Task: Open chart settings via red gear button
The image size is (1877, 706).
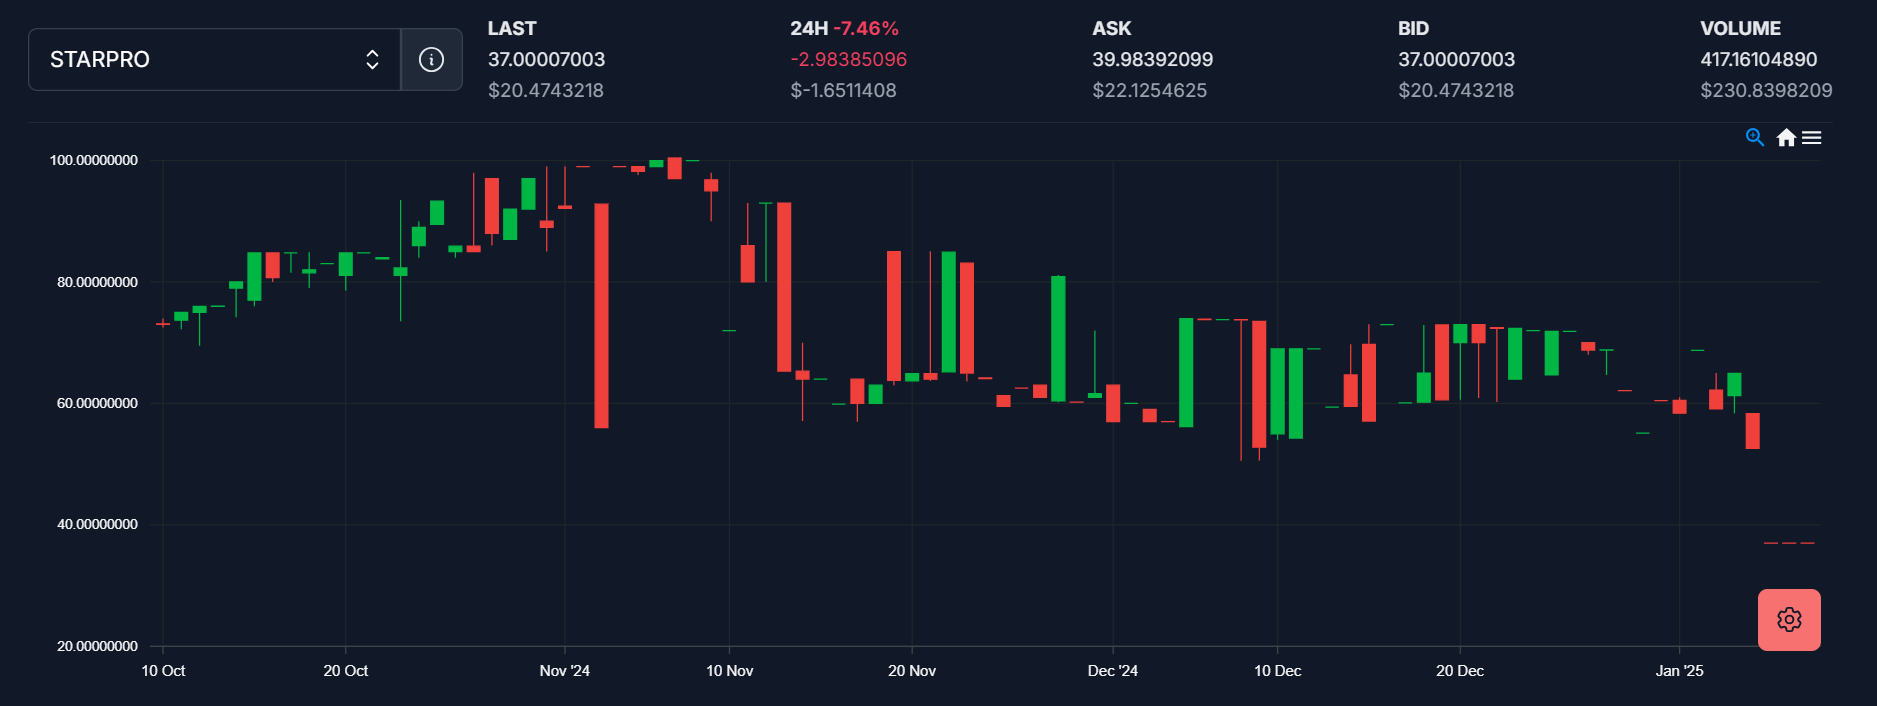Action: point(1789,620)
